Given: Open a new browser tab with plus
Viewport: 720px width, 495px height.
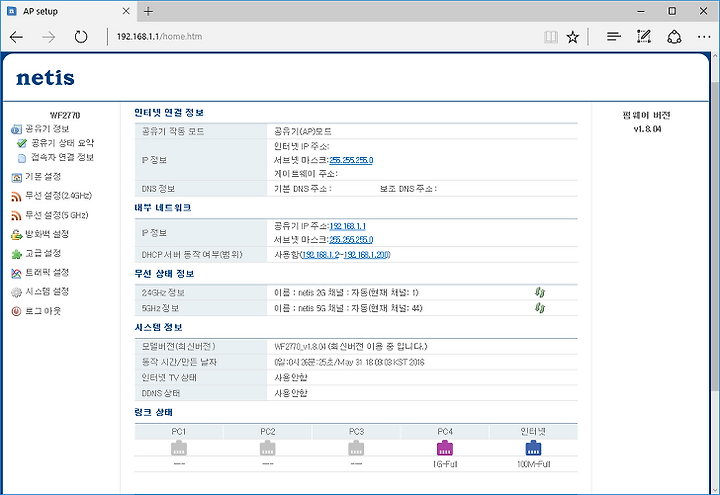Looking at the screenshot, I should point(148,11).
